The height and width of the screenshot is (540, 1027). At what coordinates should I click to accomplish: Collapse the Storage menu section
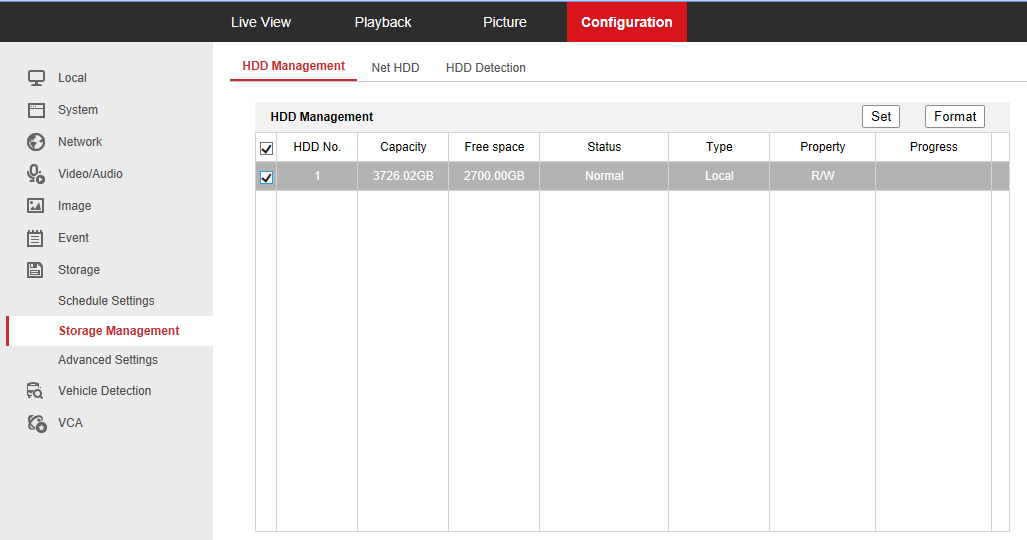point(78,270)
